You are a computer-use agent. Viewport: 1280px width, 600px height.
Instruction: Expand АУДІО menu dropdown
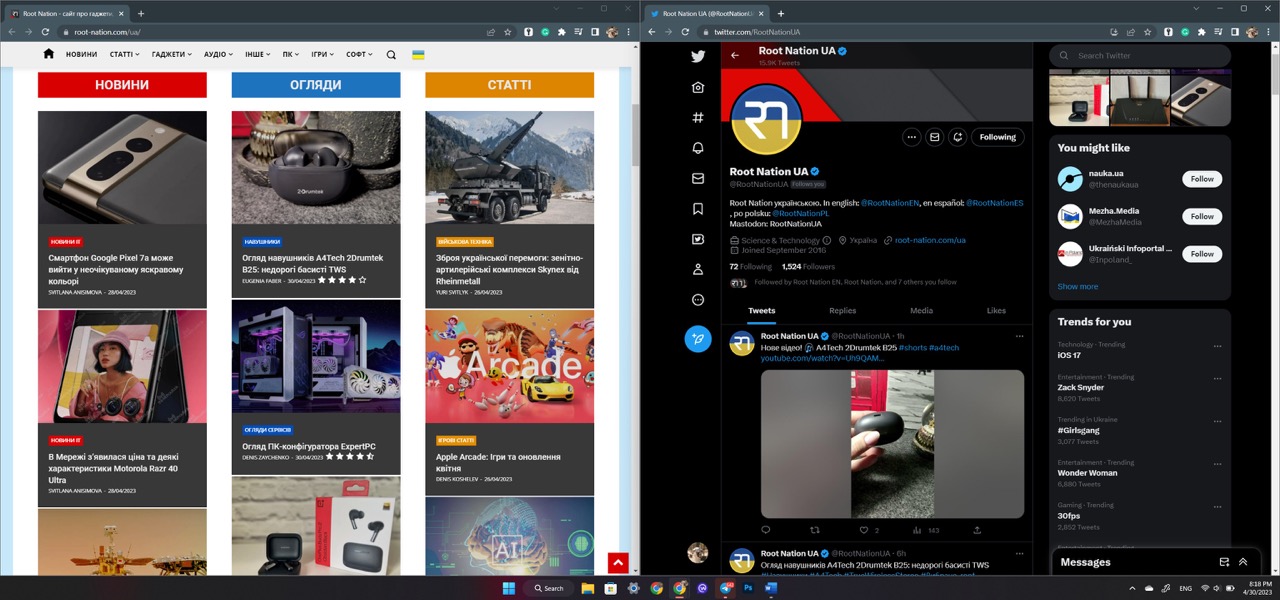pyautogui.click(x=218, y=55)
